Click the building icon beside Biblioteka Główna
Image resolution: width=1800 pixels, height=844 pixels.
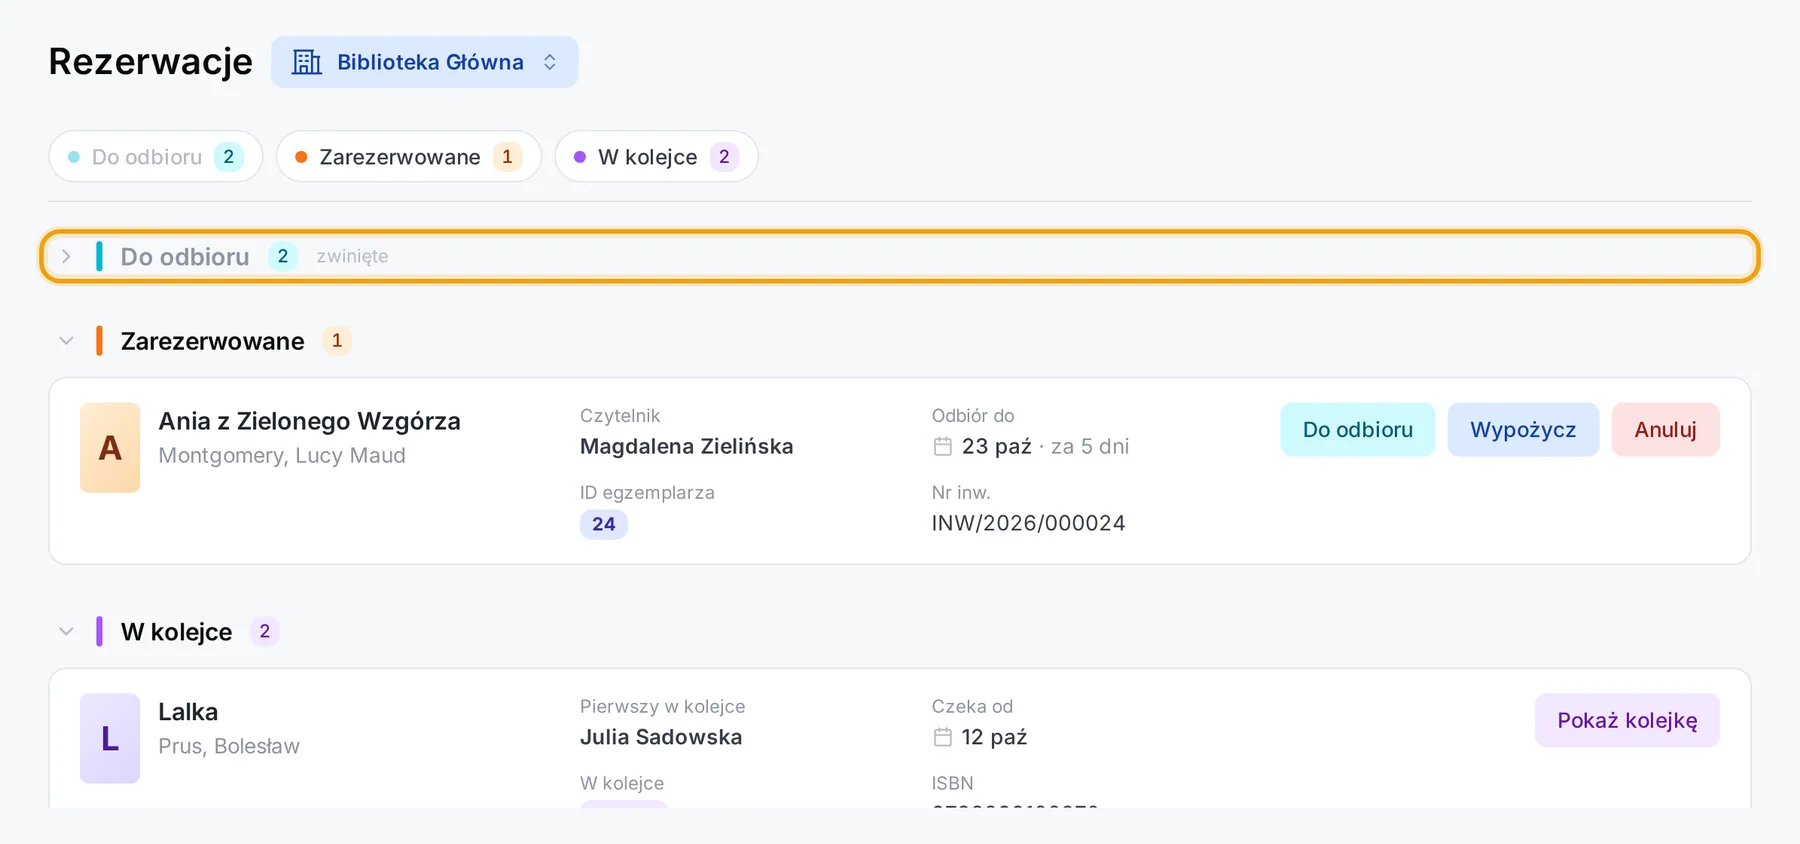click(x=306, y=62)
